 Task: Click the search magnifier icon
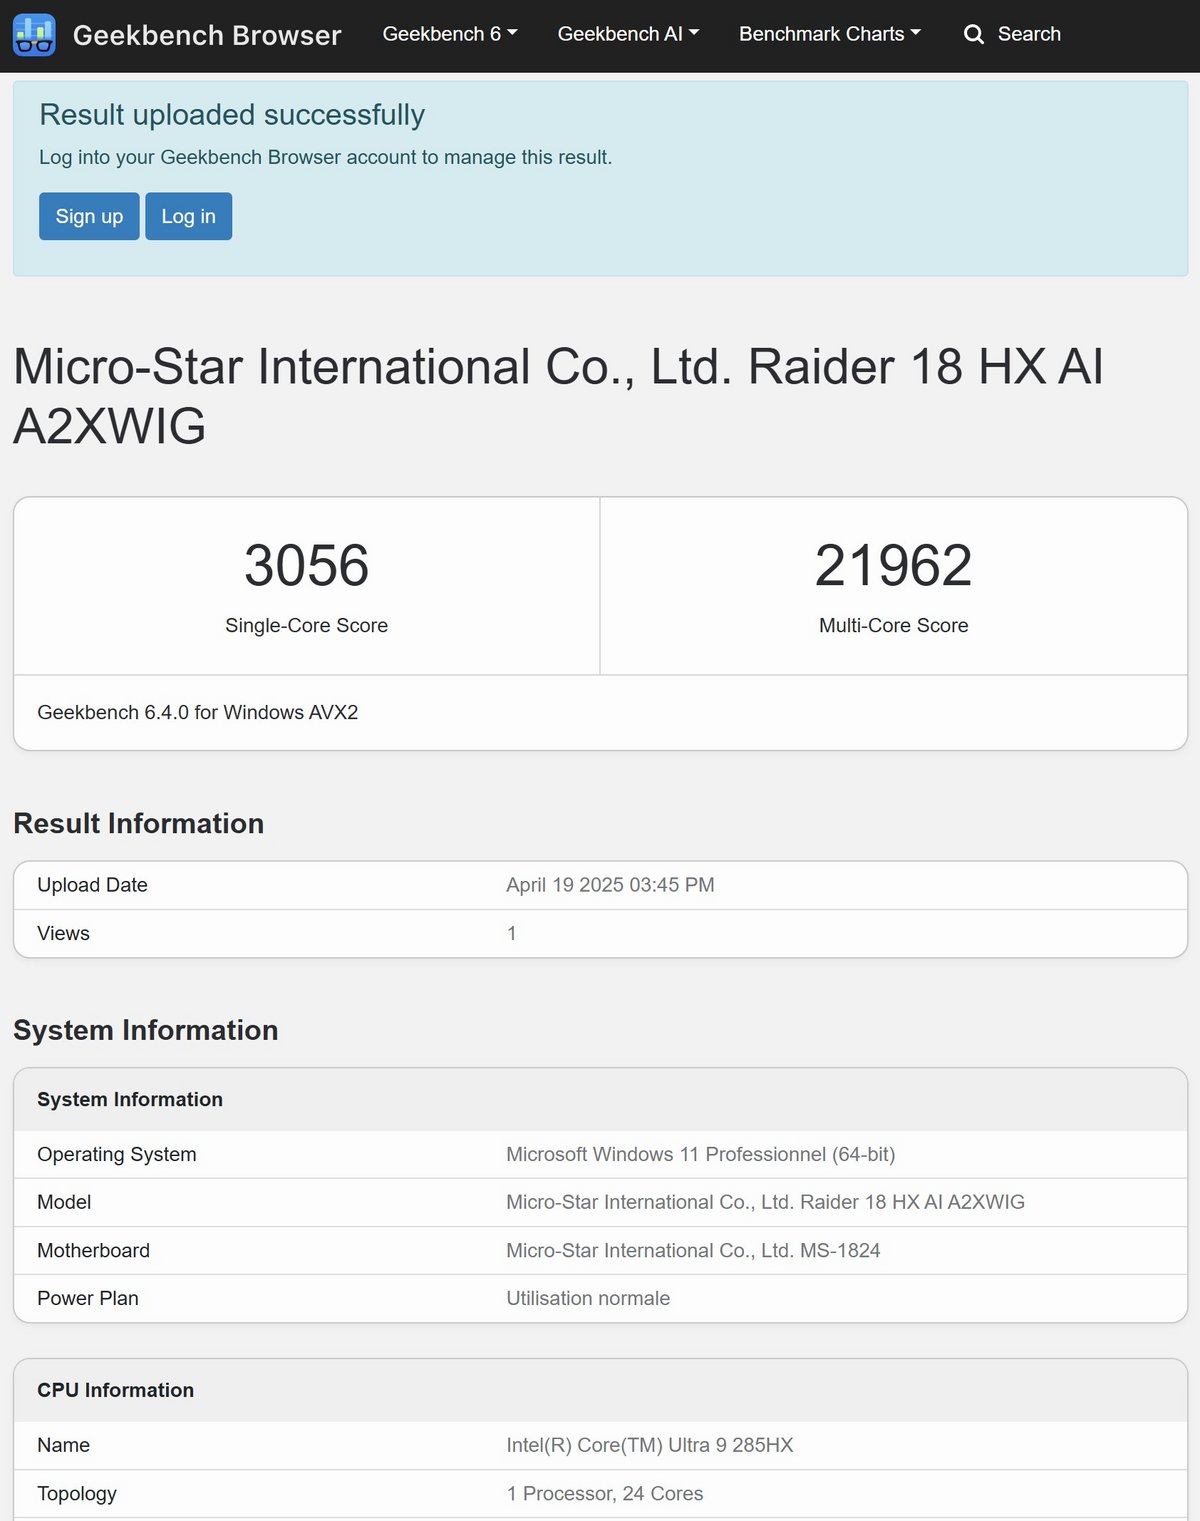click(x=973, y=35)
